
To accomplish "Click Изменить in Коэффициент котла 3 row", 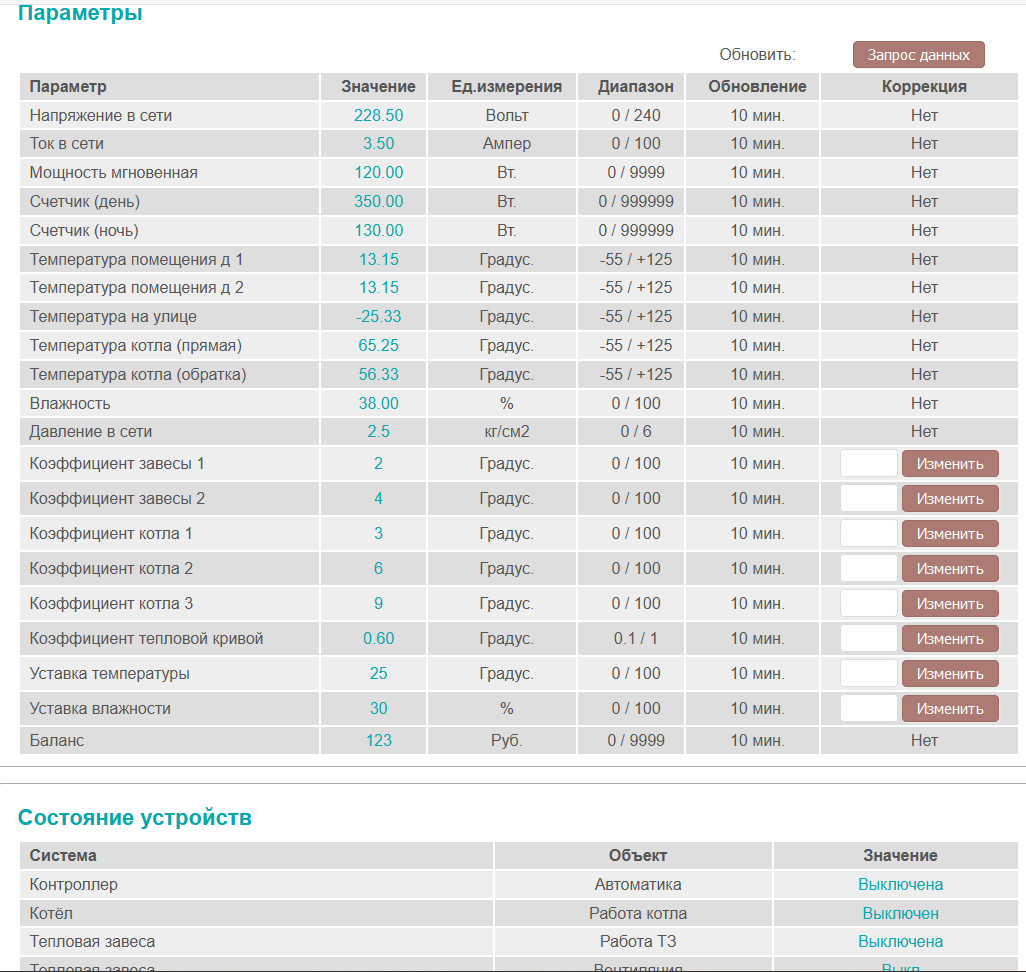I will click(950, 604).
